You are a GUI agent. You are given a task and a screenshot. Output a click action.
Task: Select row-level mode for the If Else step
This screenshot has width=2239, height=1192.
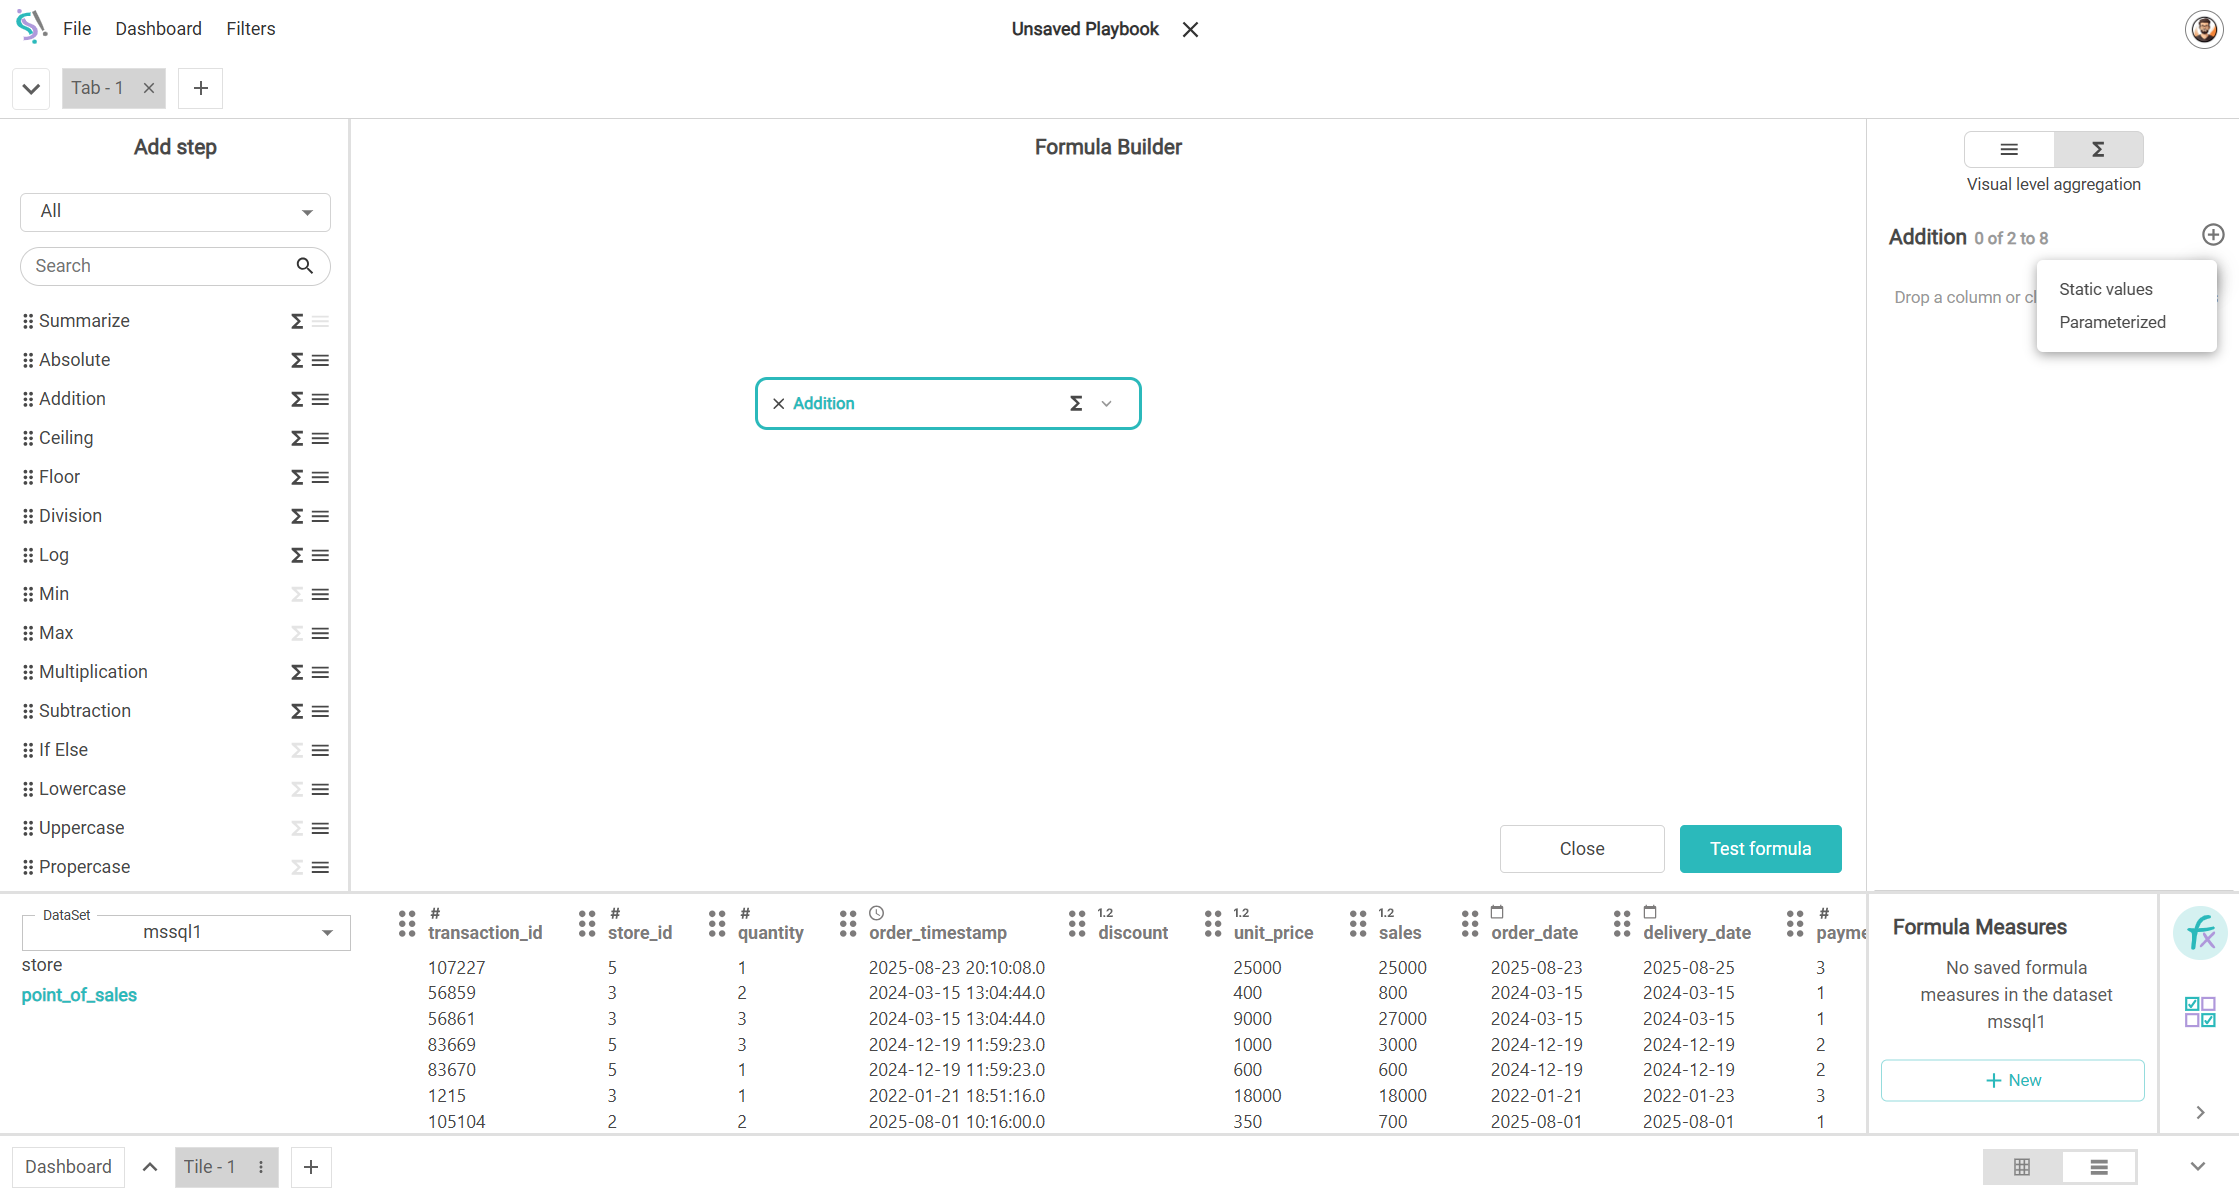pyautogui.click(x=320, y=750)
